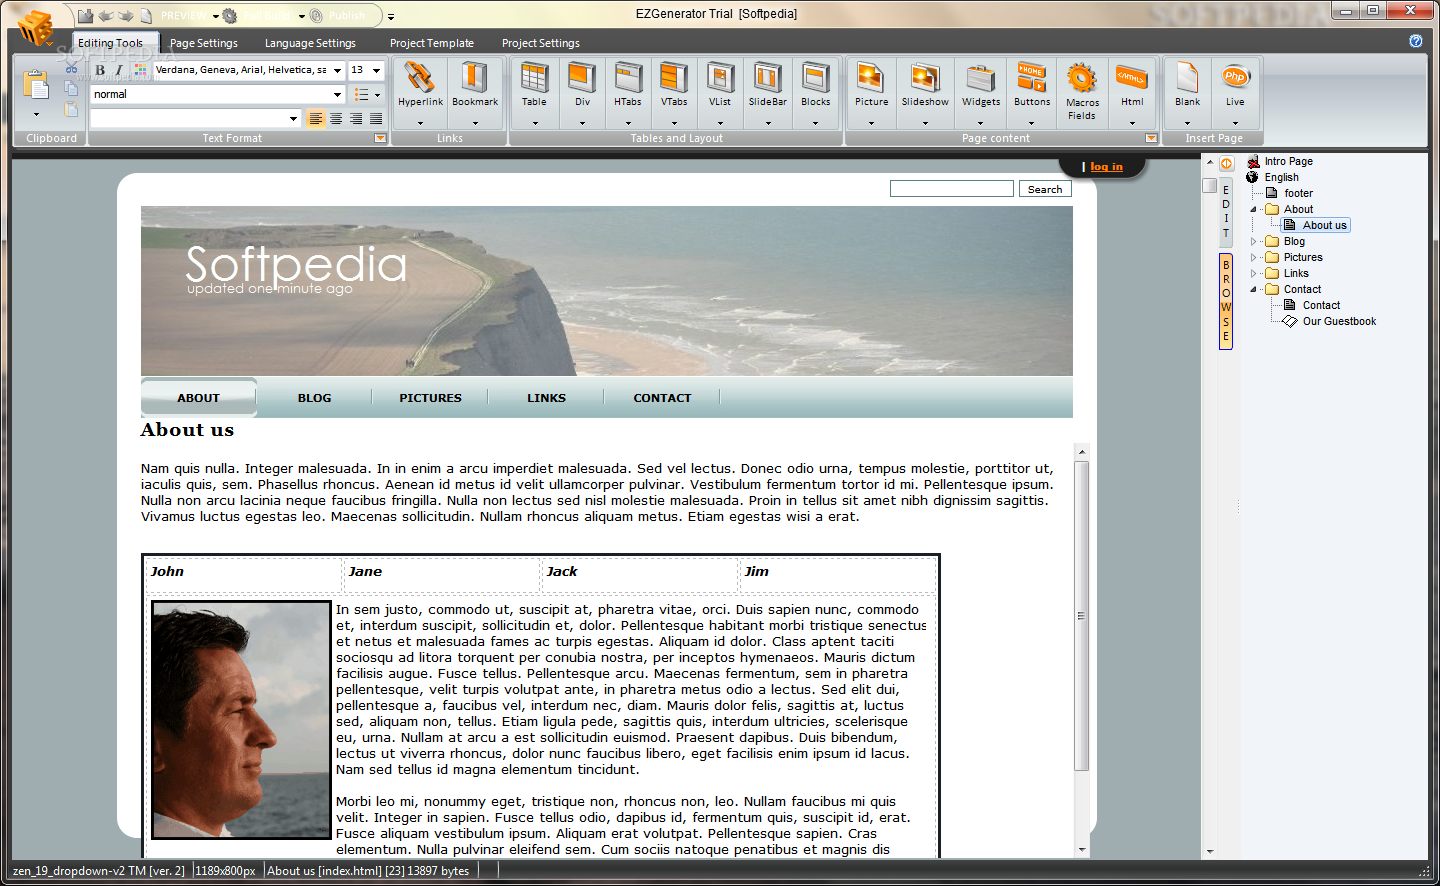Click BLOG in site navigation
The width and height of the screenshot is (1440, 886).
314,398
